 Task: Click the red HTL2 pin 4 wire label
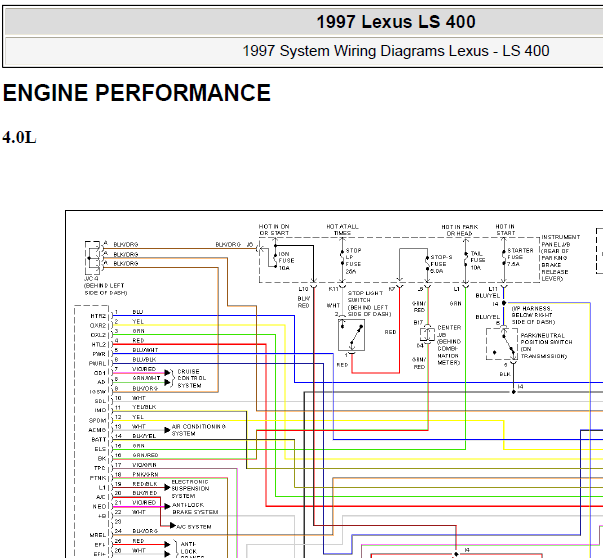click(138, 340)
